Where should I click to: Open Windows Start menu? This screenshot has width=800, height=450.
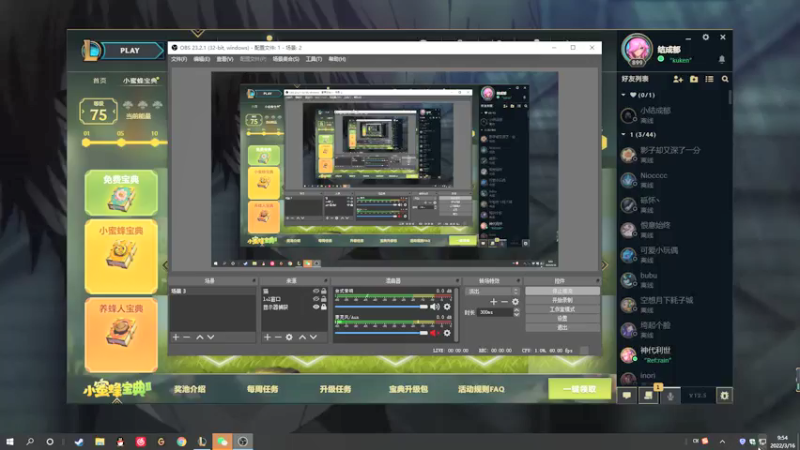click(10, 441)
